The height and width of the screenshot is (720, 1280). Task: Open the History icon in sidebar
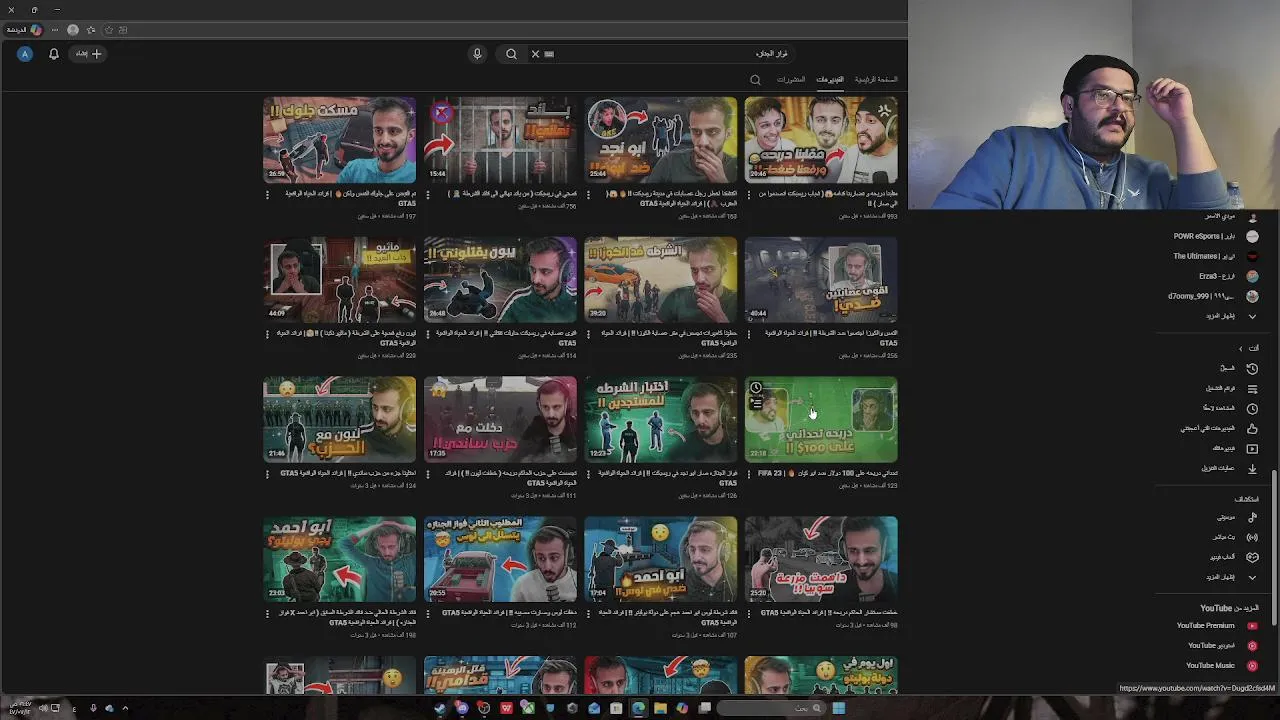1252,368
